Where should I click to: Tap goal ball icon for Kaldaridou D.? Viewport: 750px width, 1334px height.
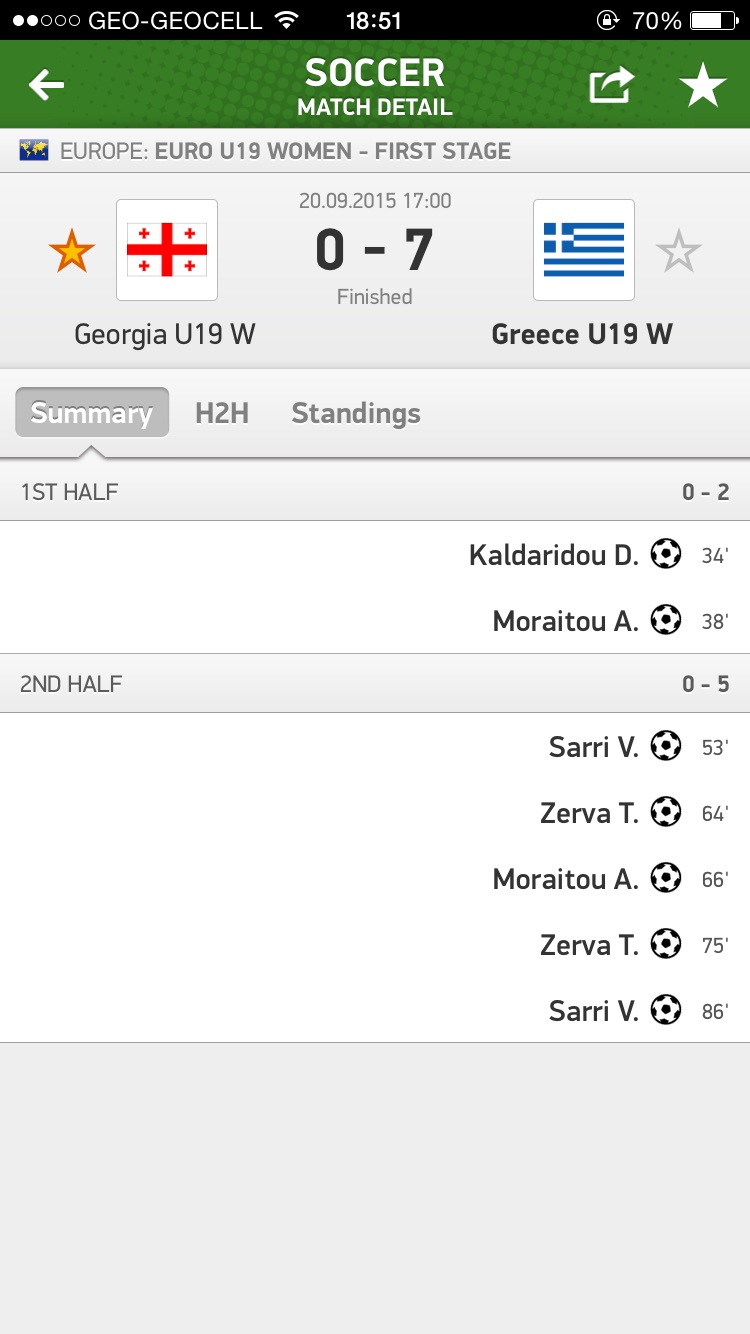pos(666,554)
